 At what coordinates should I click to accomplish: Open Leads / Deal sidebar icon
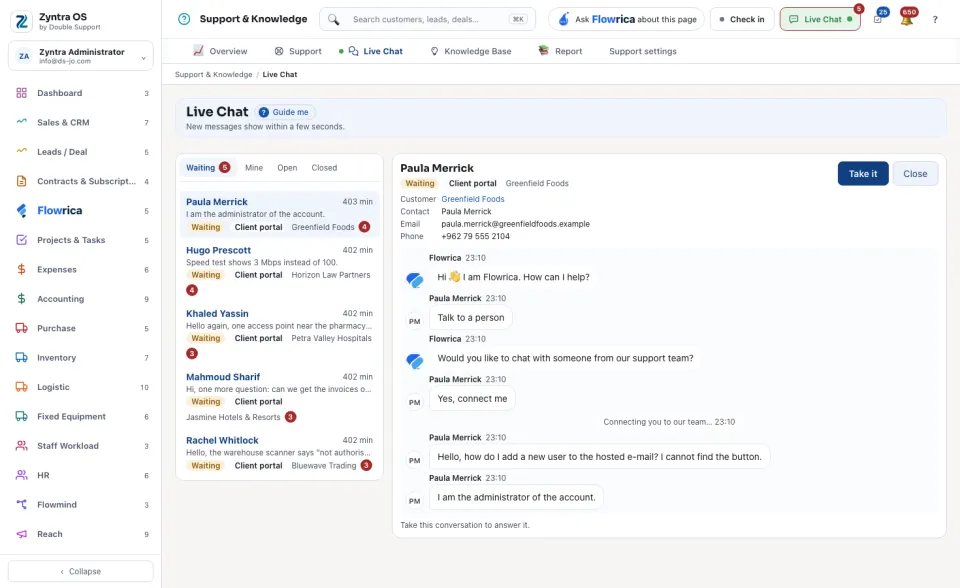coord(21,151)
